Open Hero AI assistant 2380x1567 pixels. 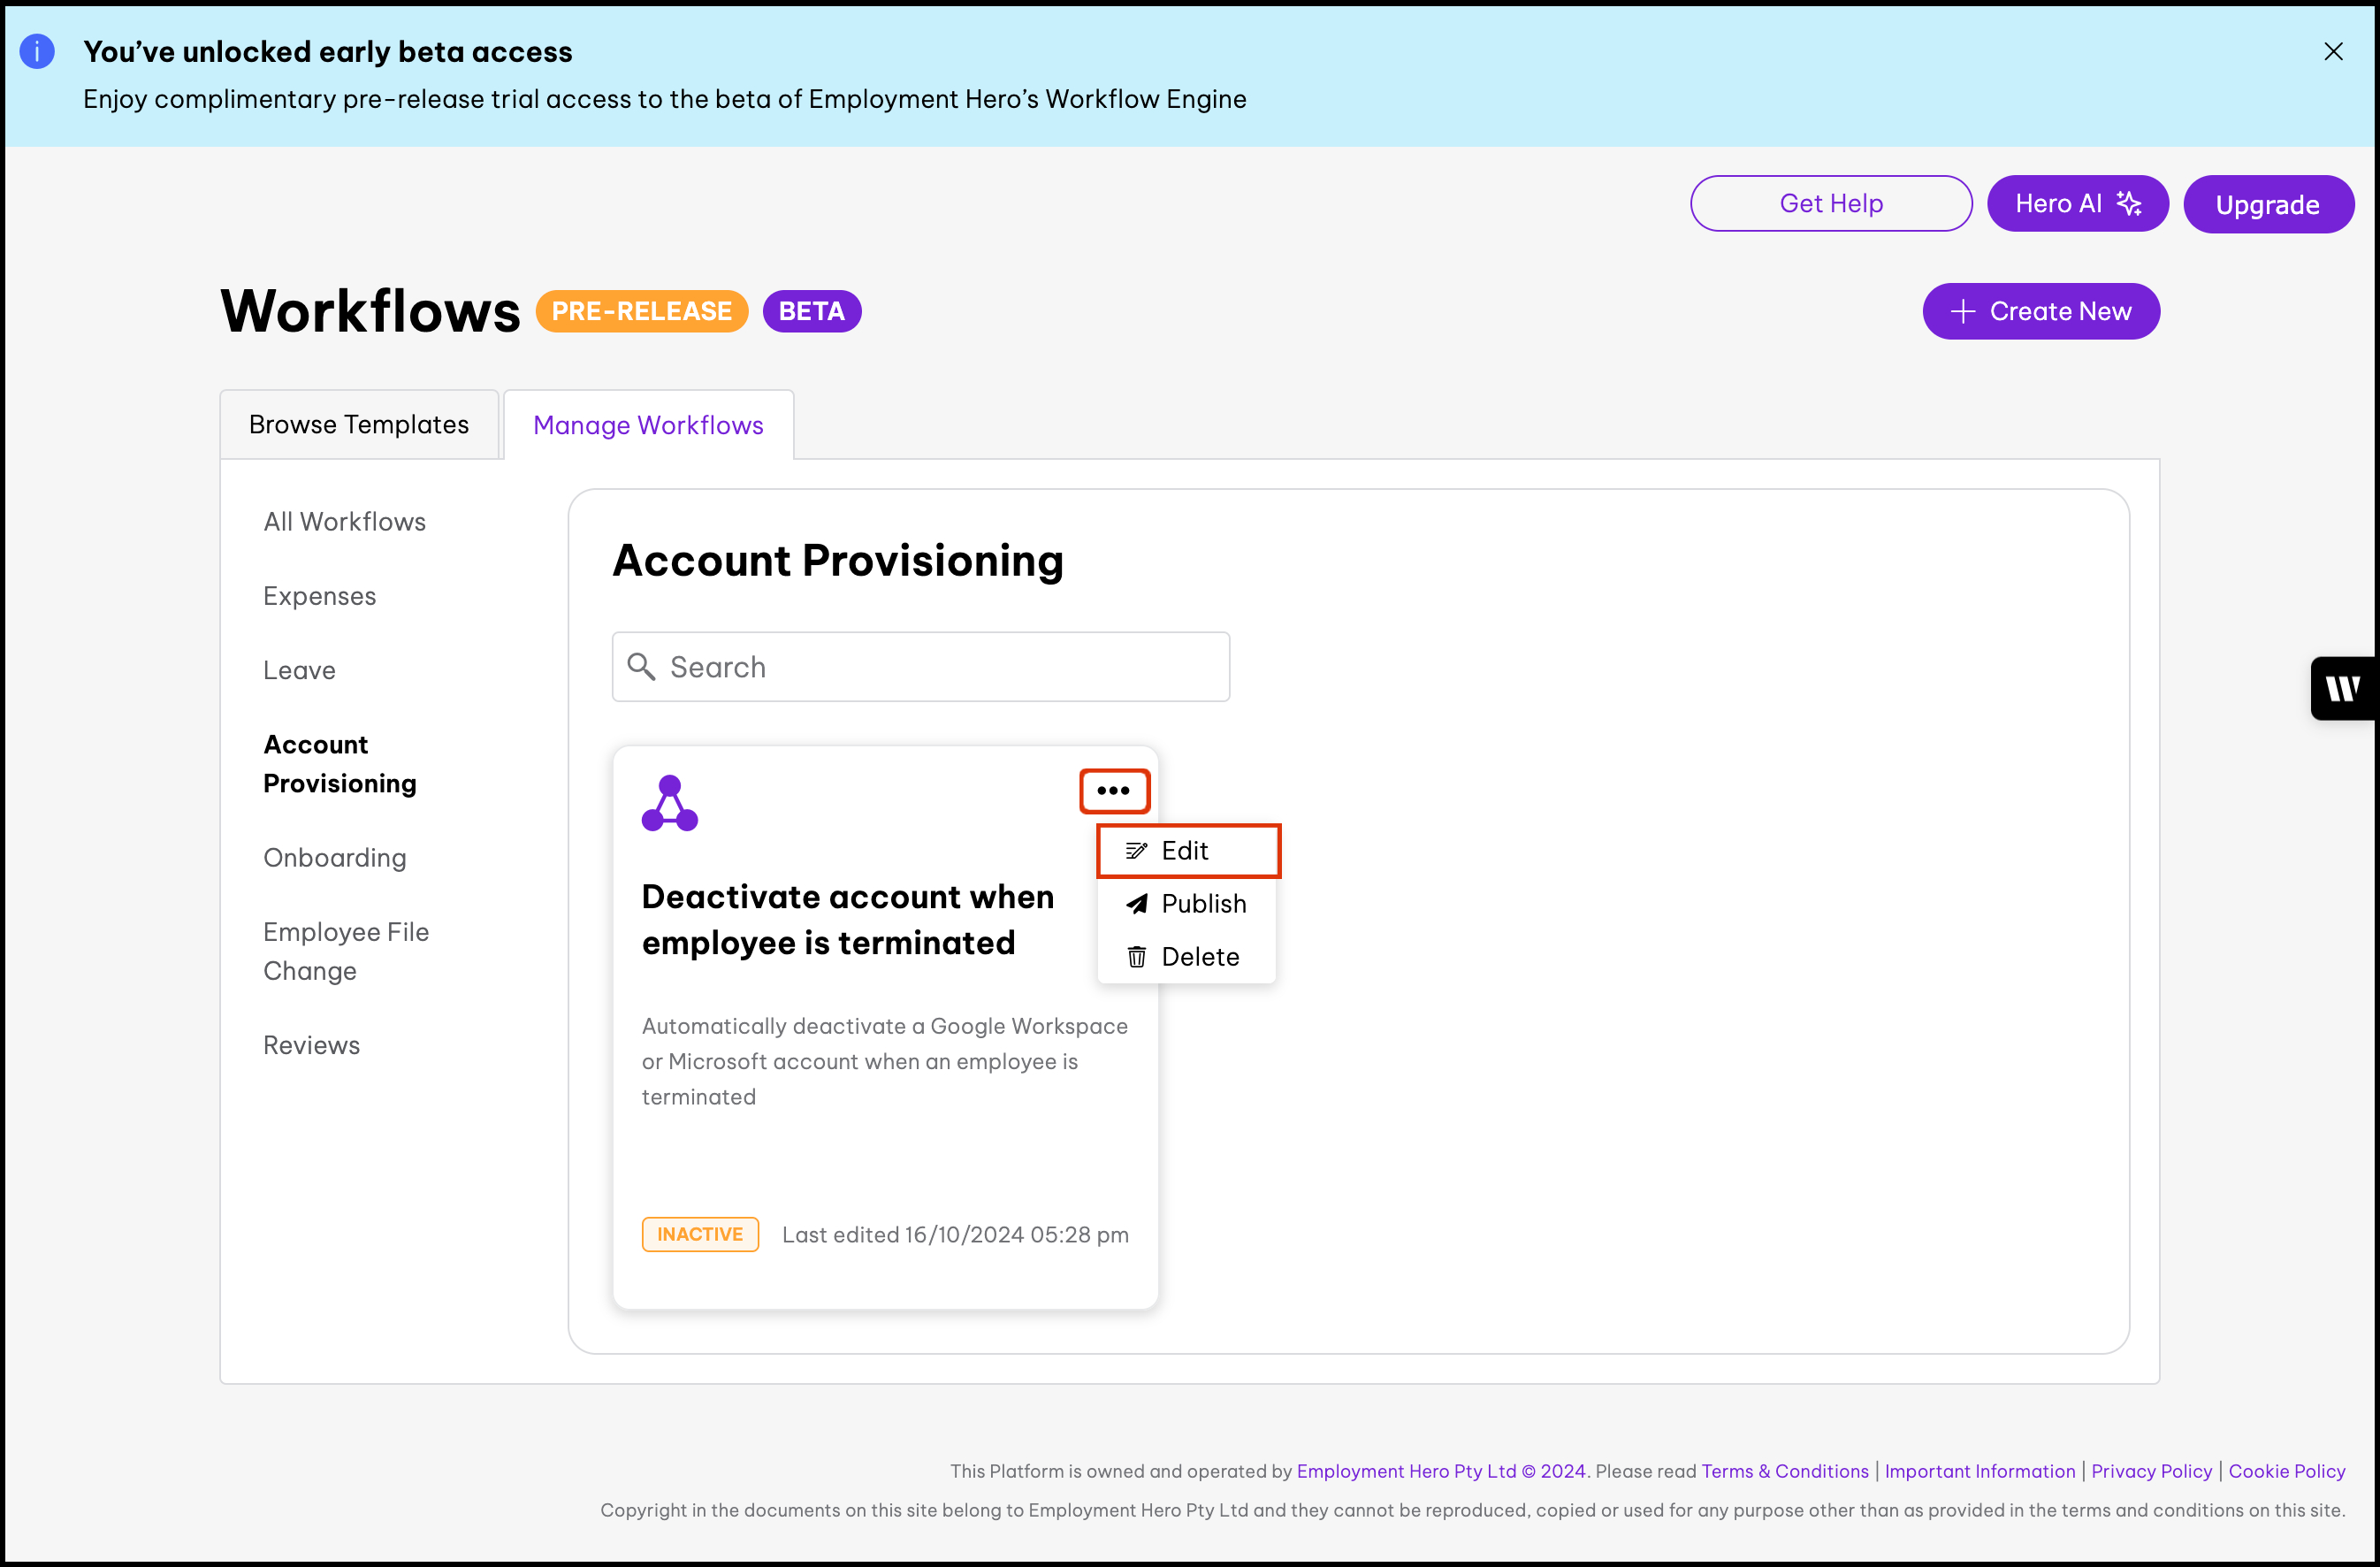2076,204
